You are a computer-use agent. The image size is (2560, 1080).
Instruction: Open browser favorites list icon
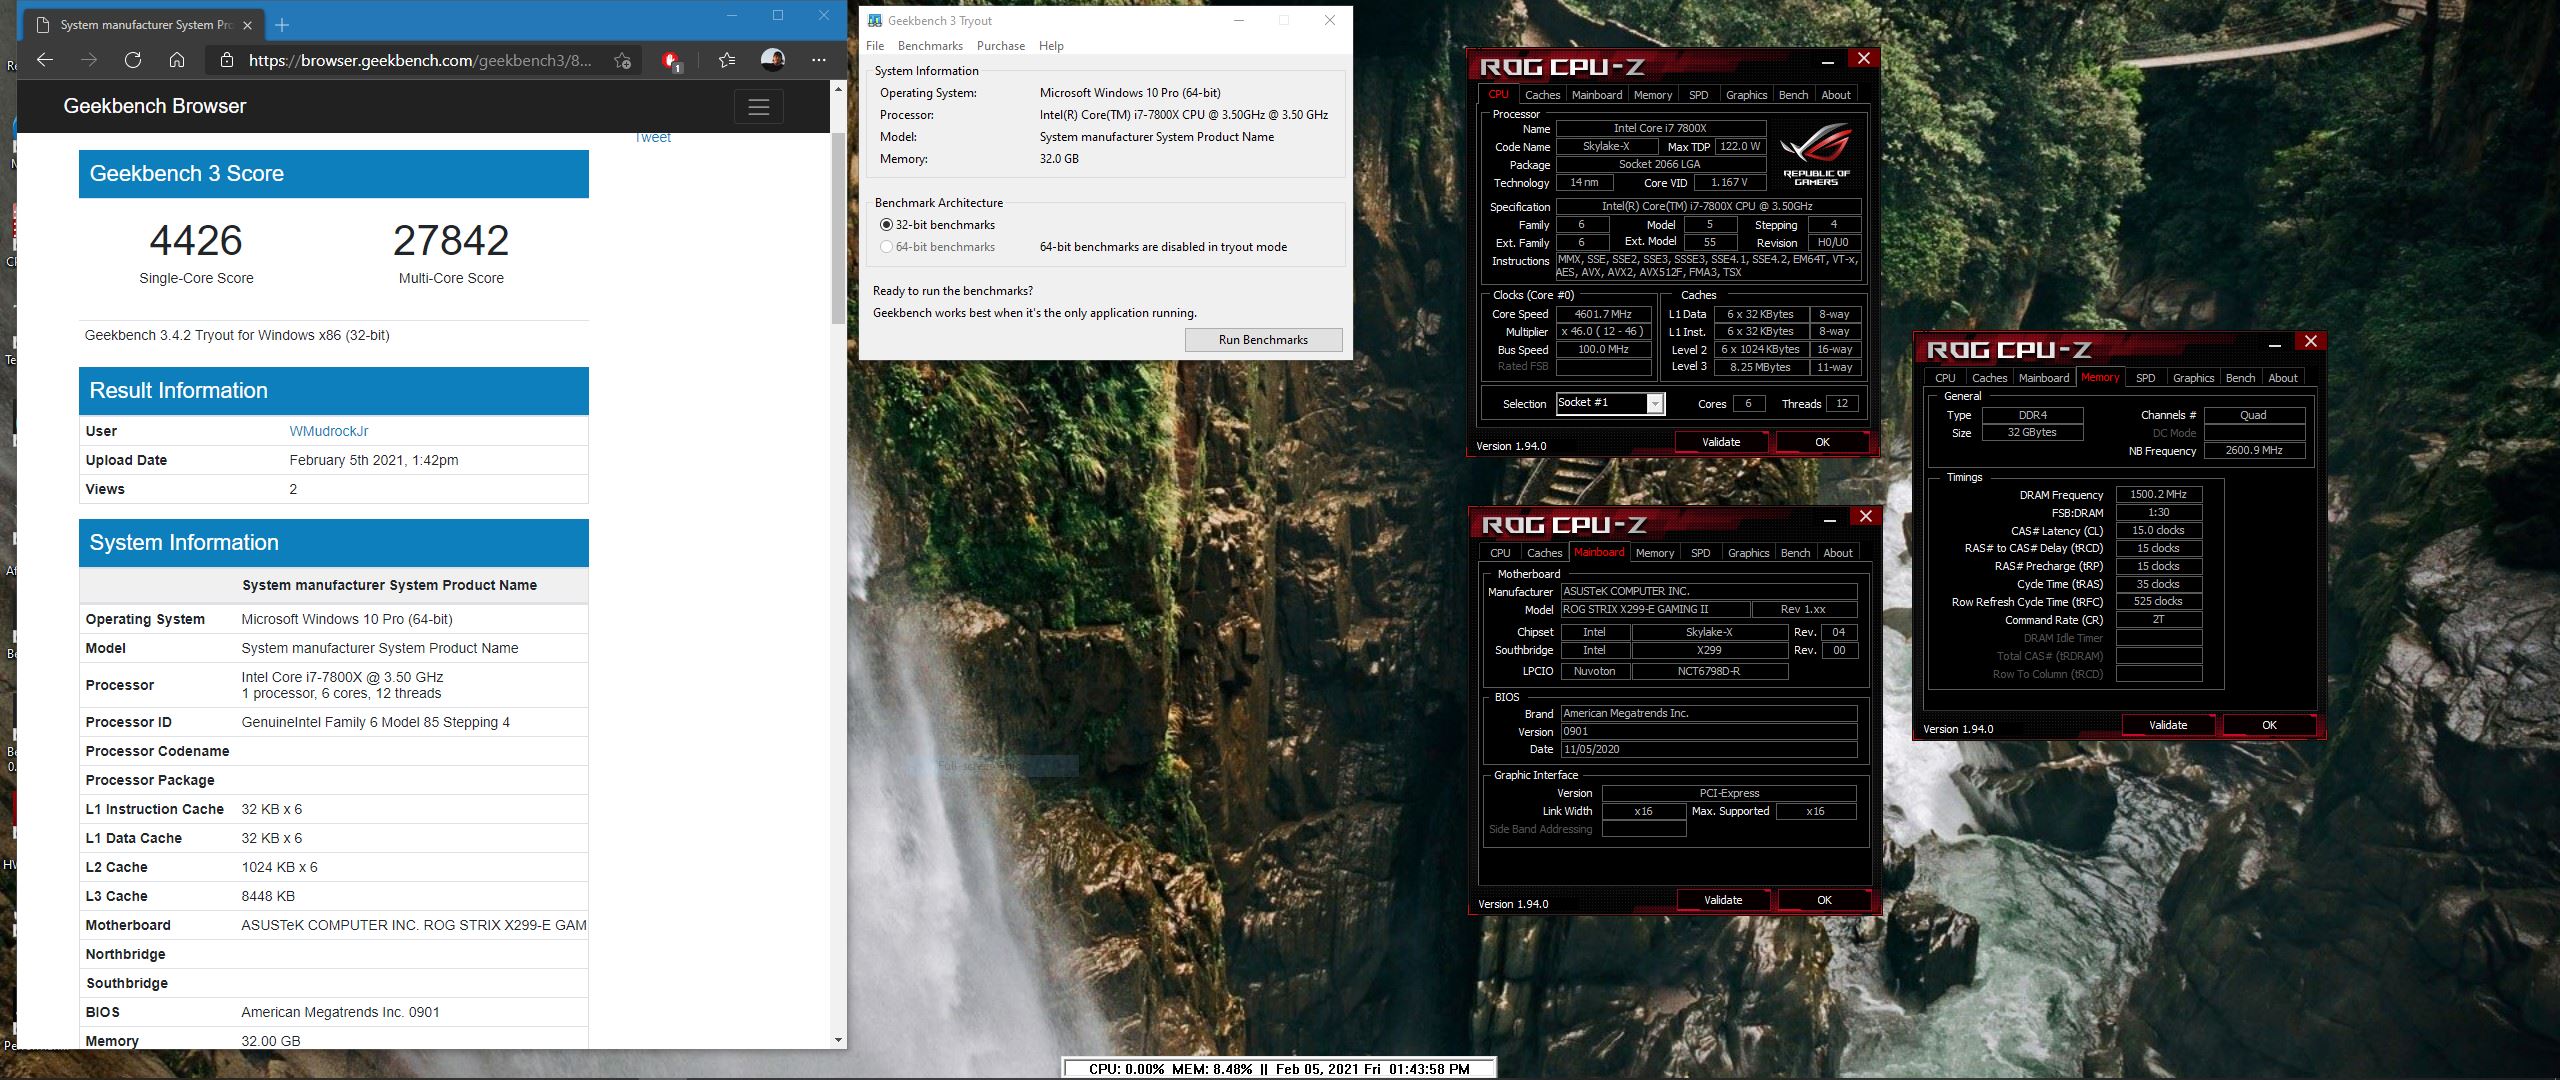[727, 60]
